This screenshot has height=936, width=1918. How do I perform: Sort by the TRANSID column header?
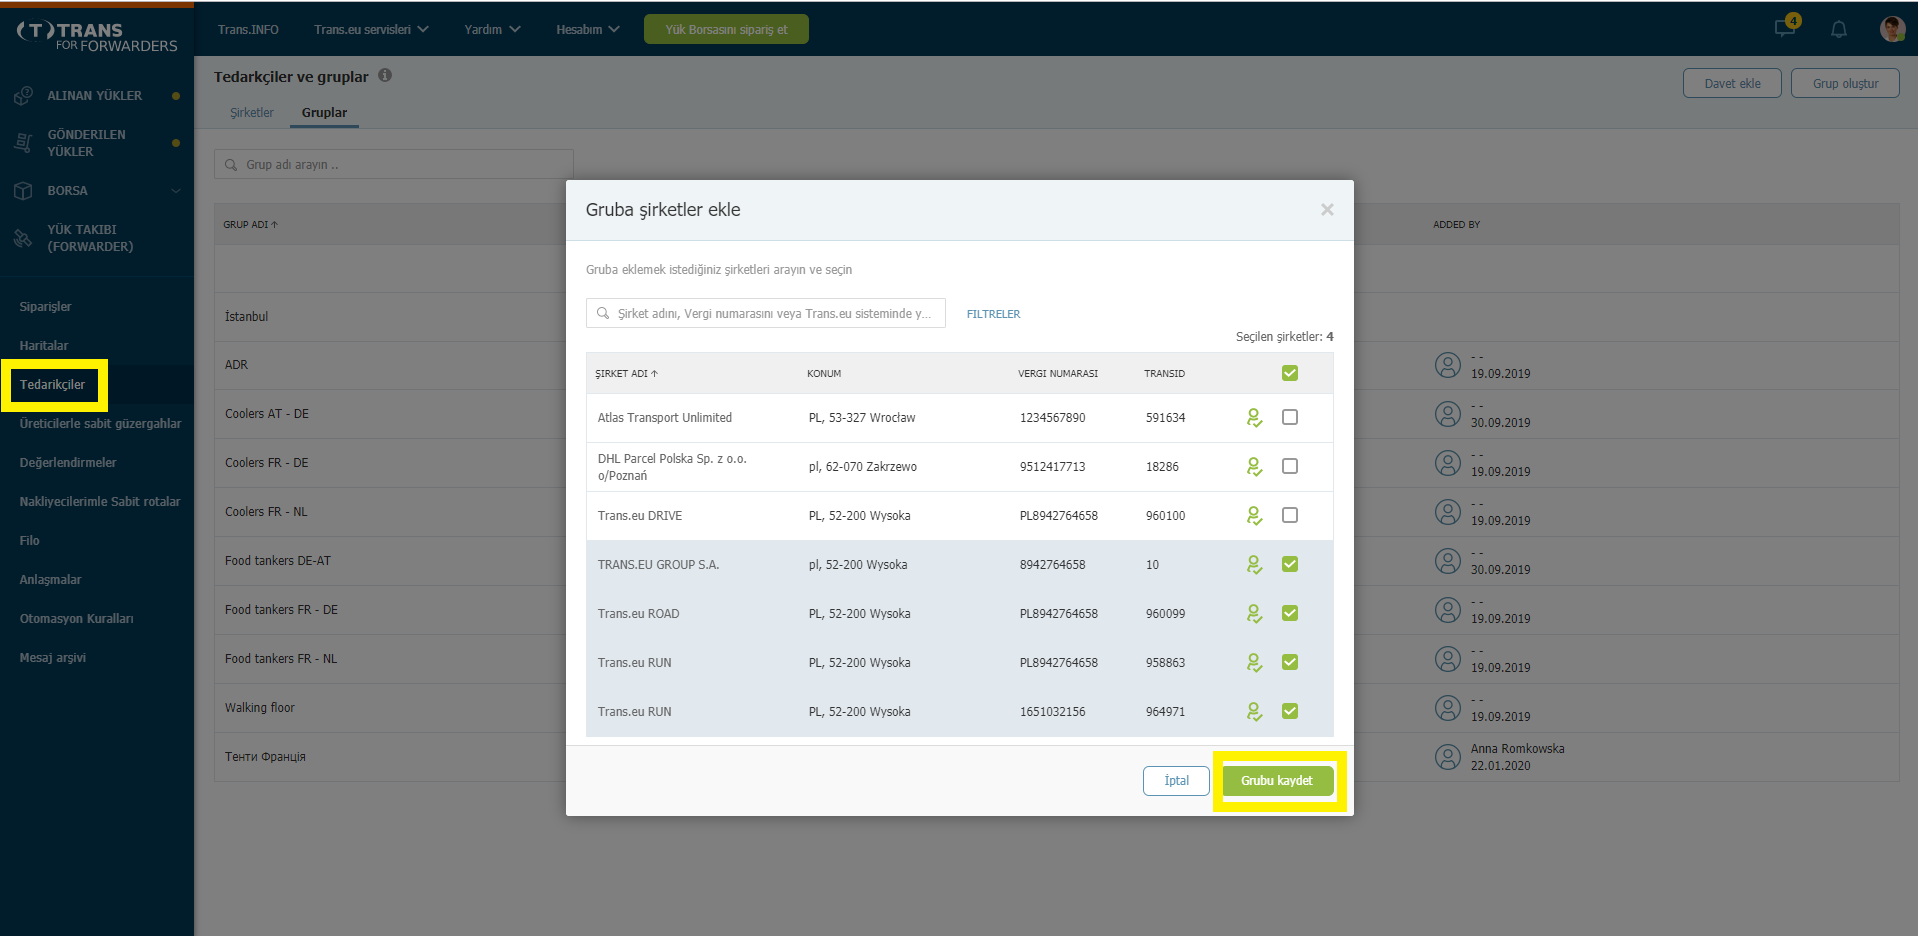click(x=1164, y=374)
